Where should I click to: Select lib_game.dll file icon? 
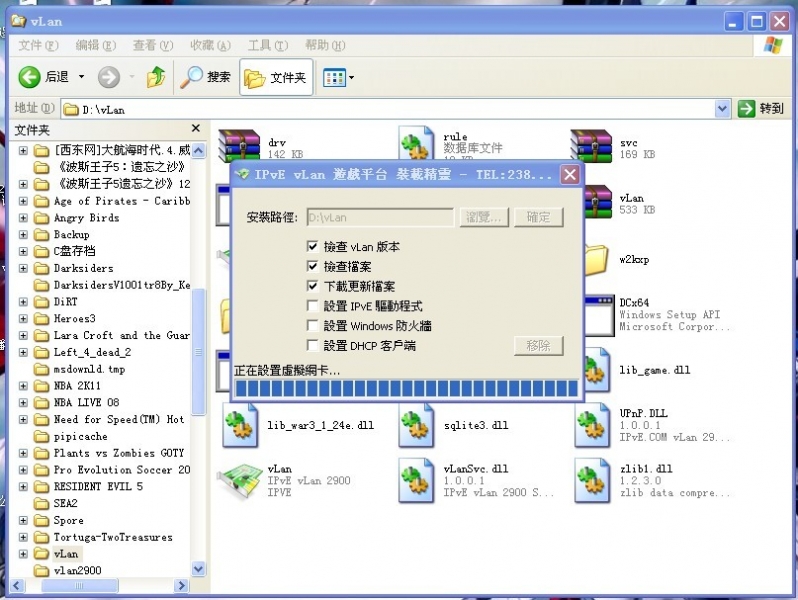pyautogui.click(x=597, y=370)
